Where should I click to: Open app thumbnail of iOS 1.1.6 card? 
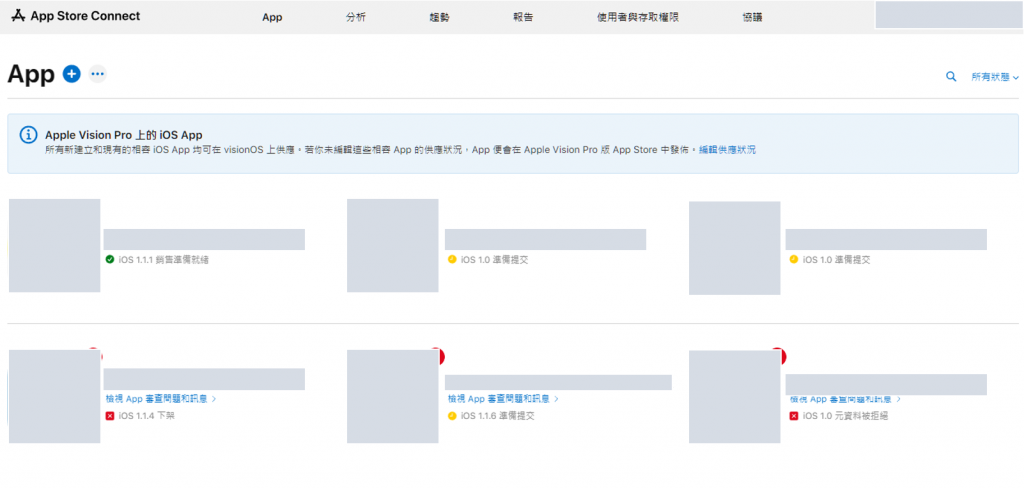pyautogui.click(x=392, y=397)
